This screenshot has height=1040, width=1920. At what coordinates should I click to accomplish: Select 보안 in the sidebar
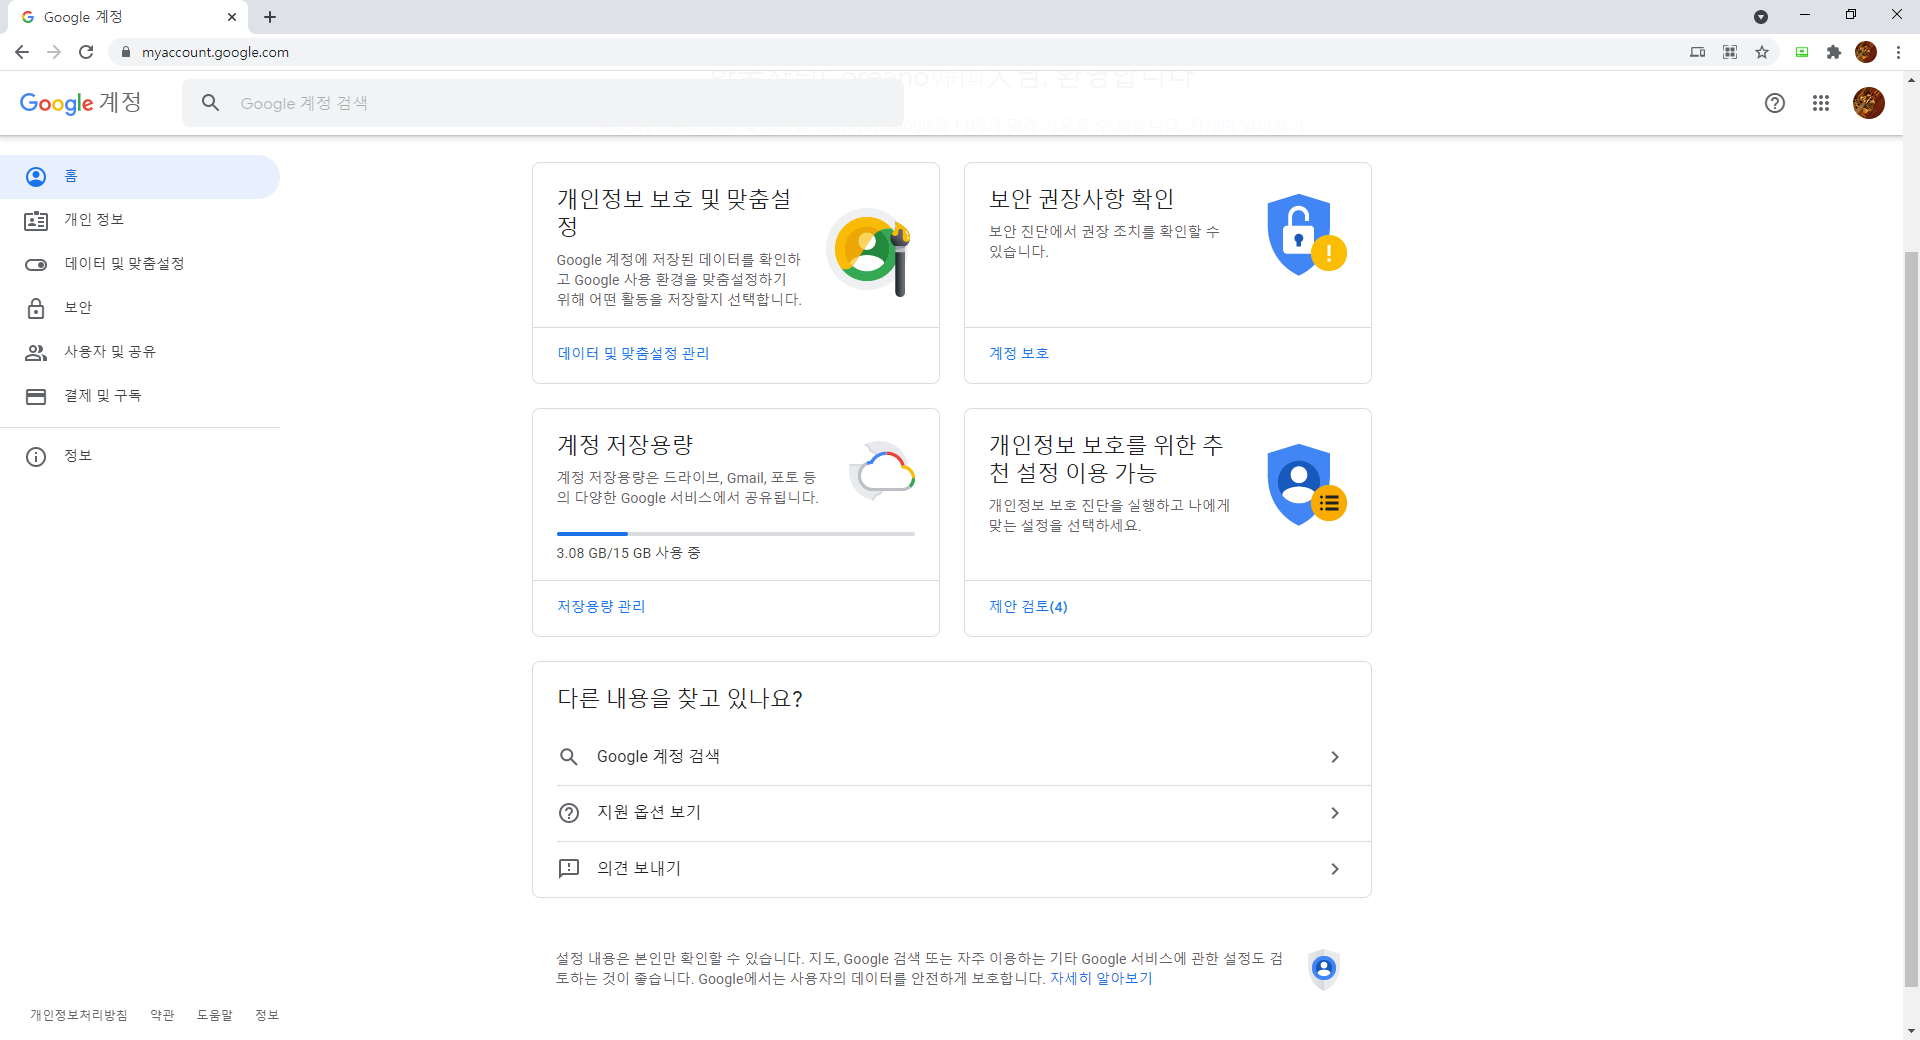(x=140, y=308)
